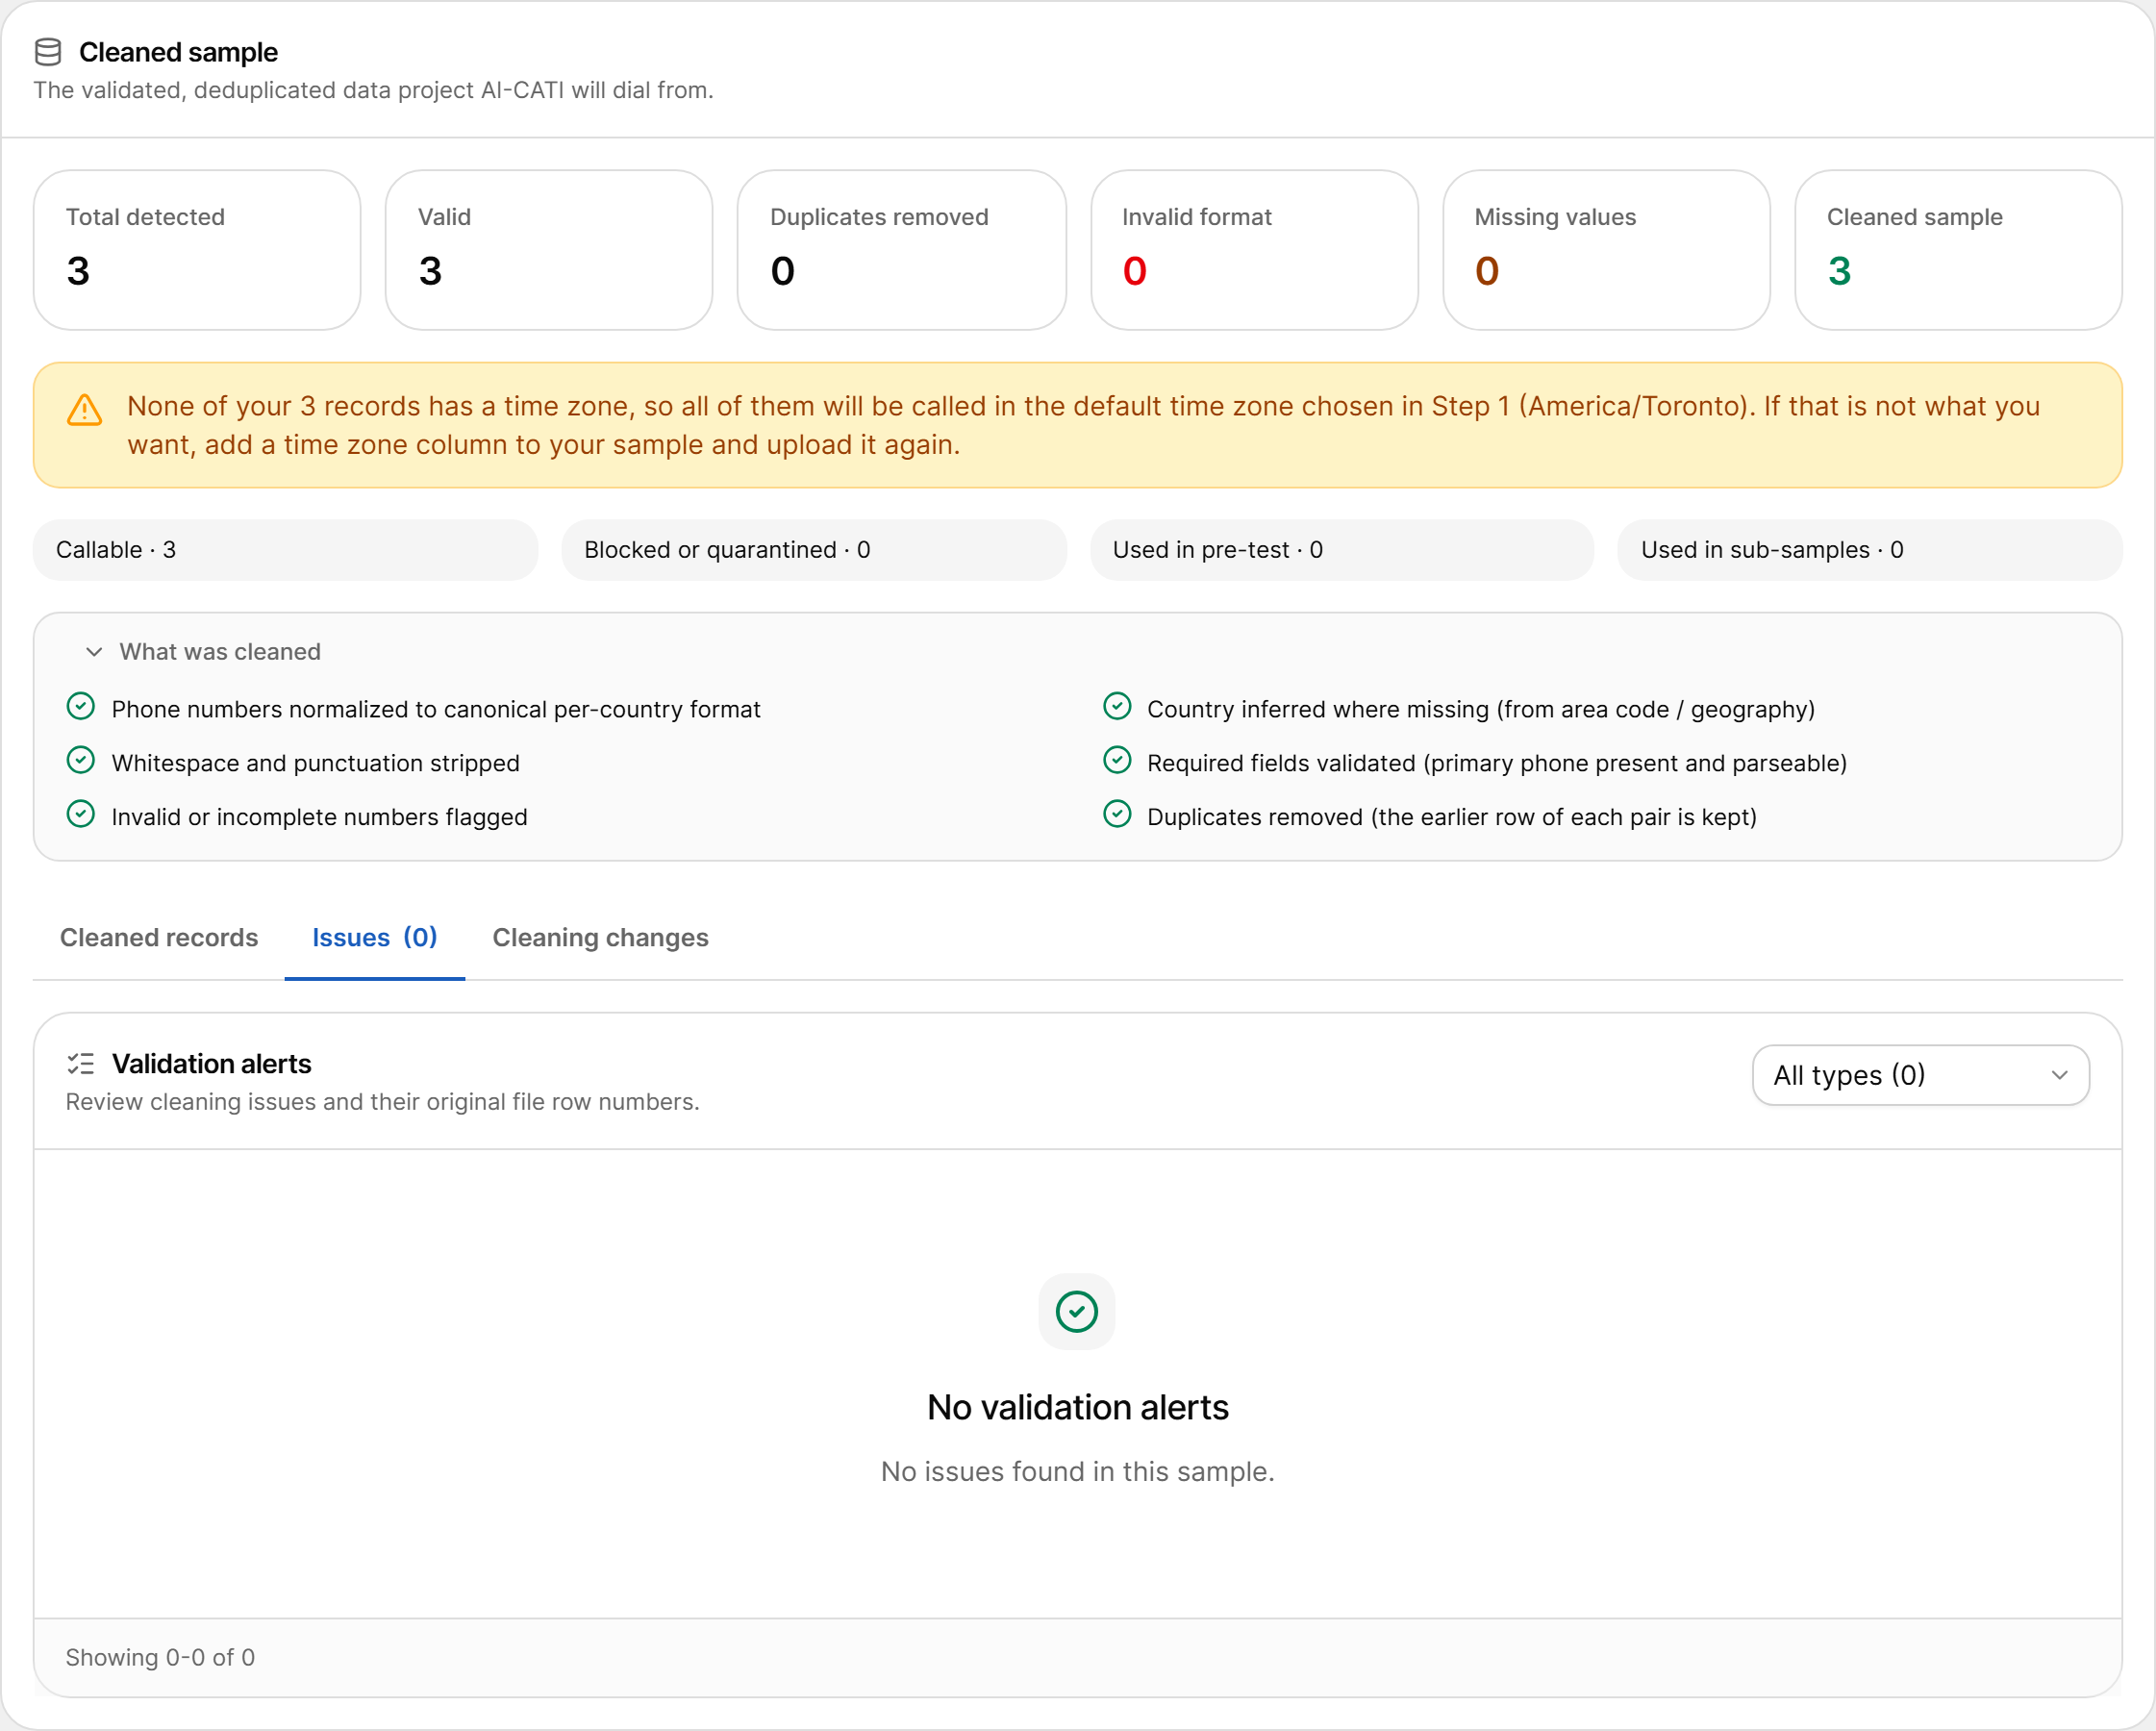Image resolution: width=2156 pixels, height=1731 pixels.
Task: Select the Issues (0) tab
Action: 375,938
